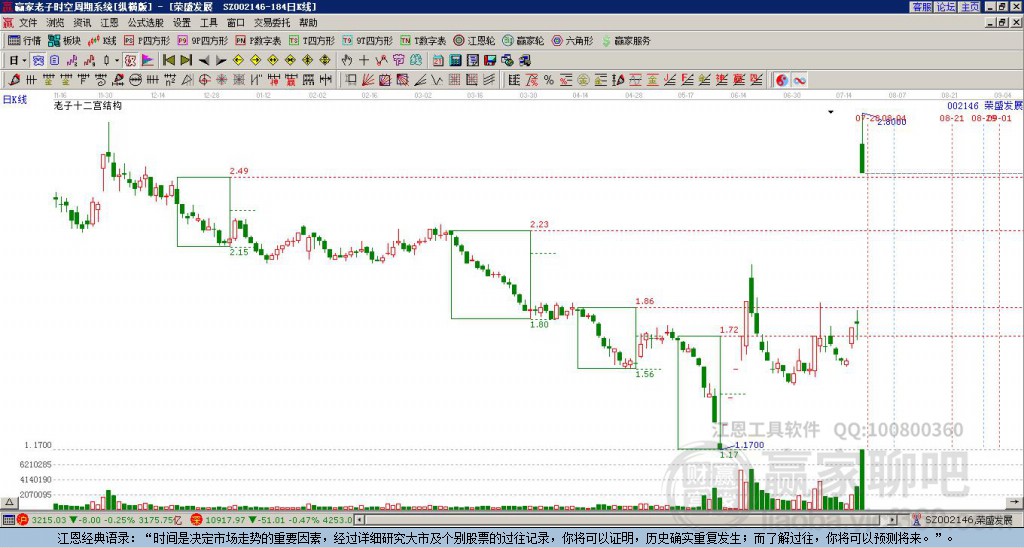
Task: Click the horizontal scrollbar right arrow
Action: pos(893,520)
